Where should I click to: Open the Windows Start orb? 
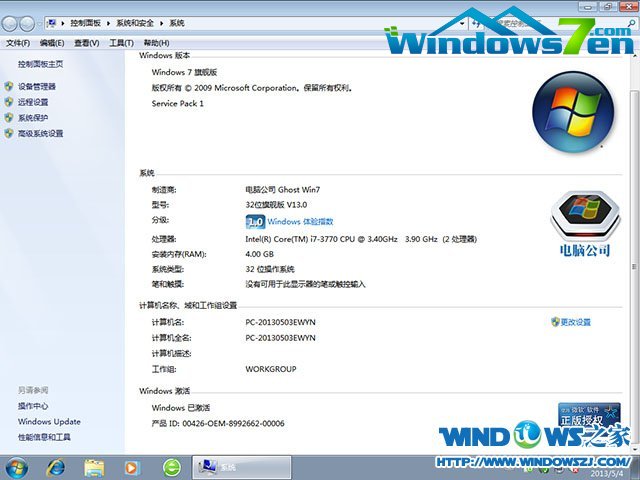16,467
